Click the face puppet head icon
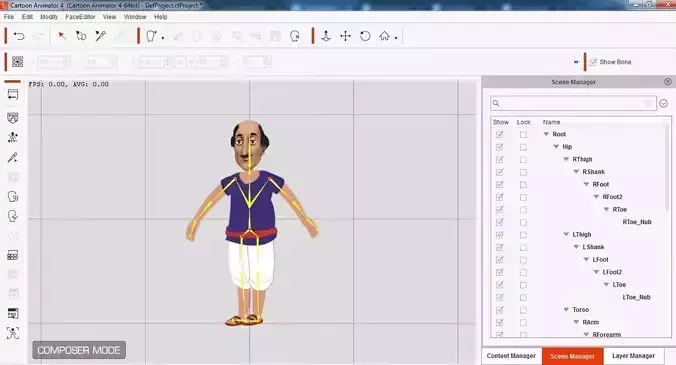Viewport: 676px width, 365px height. [x=13, y=216]
